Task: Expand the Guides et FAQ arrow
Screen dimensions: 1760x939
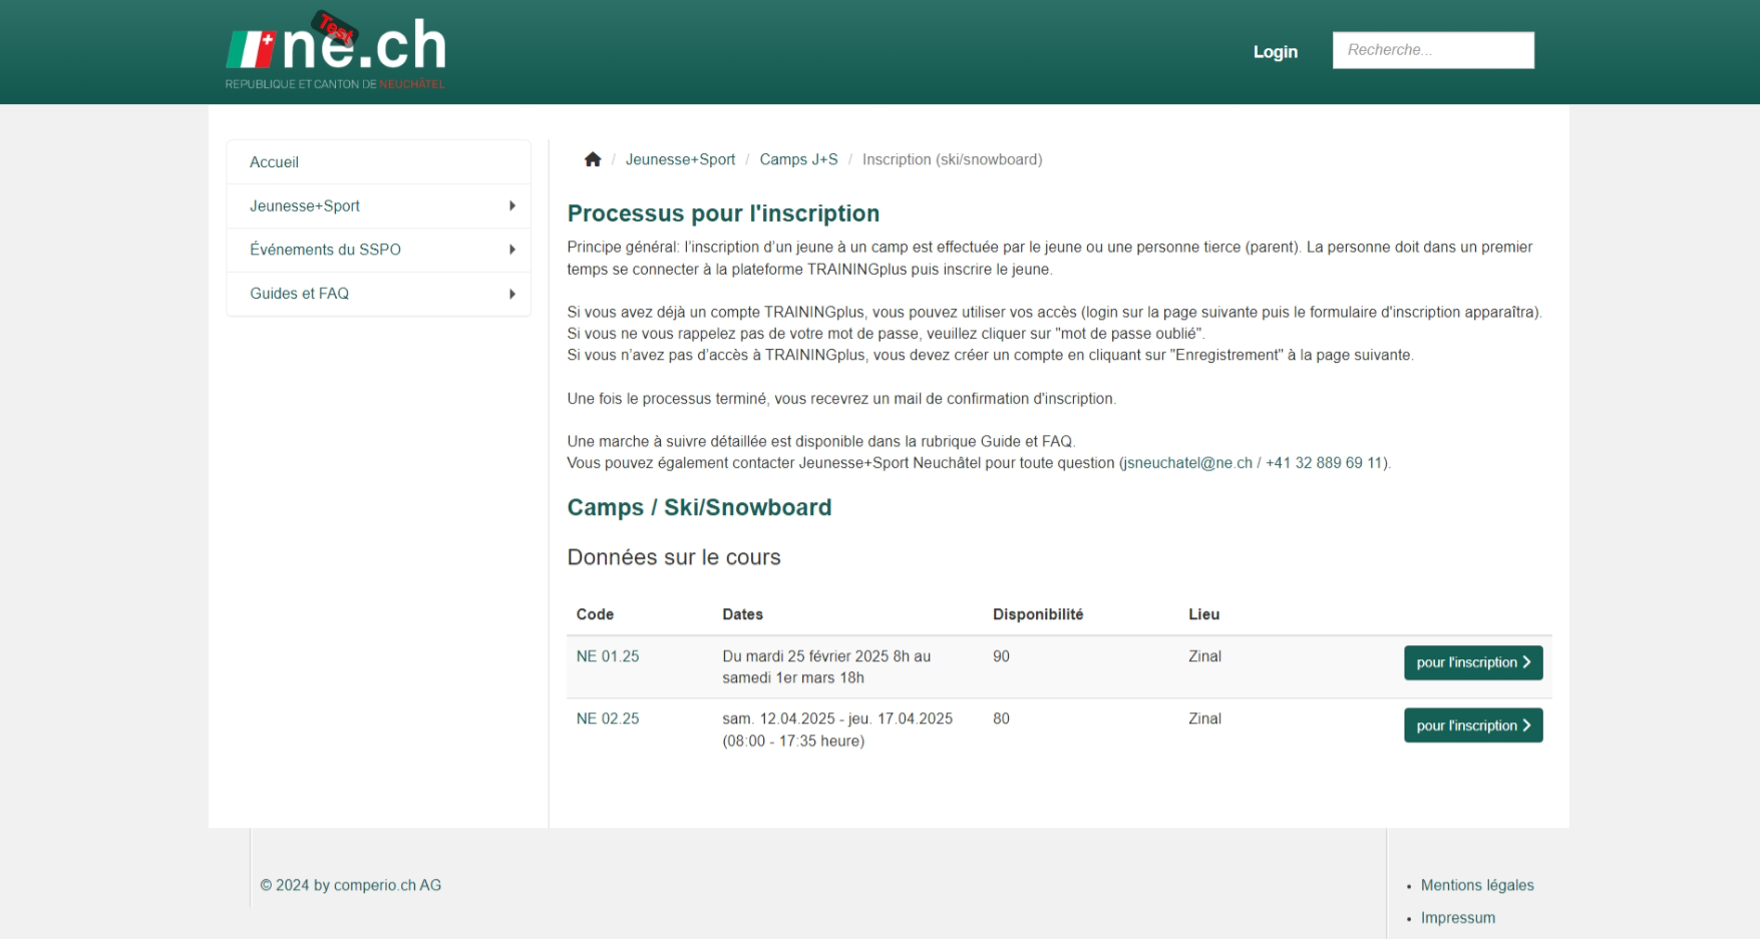Action: (512, 294)
